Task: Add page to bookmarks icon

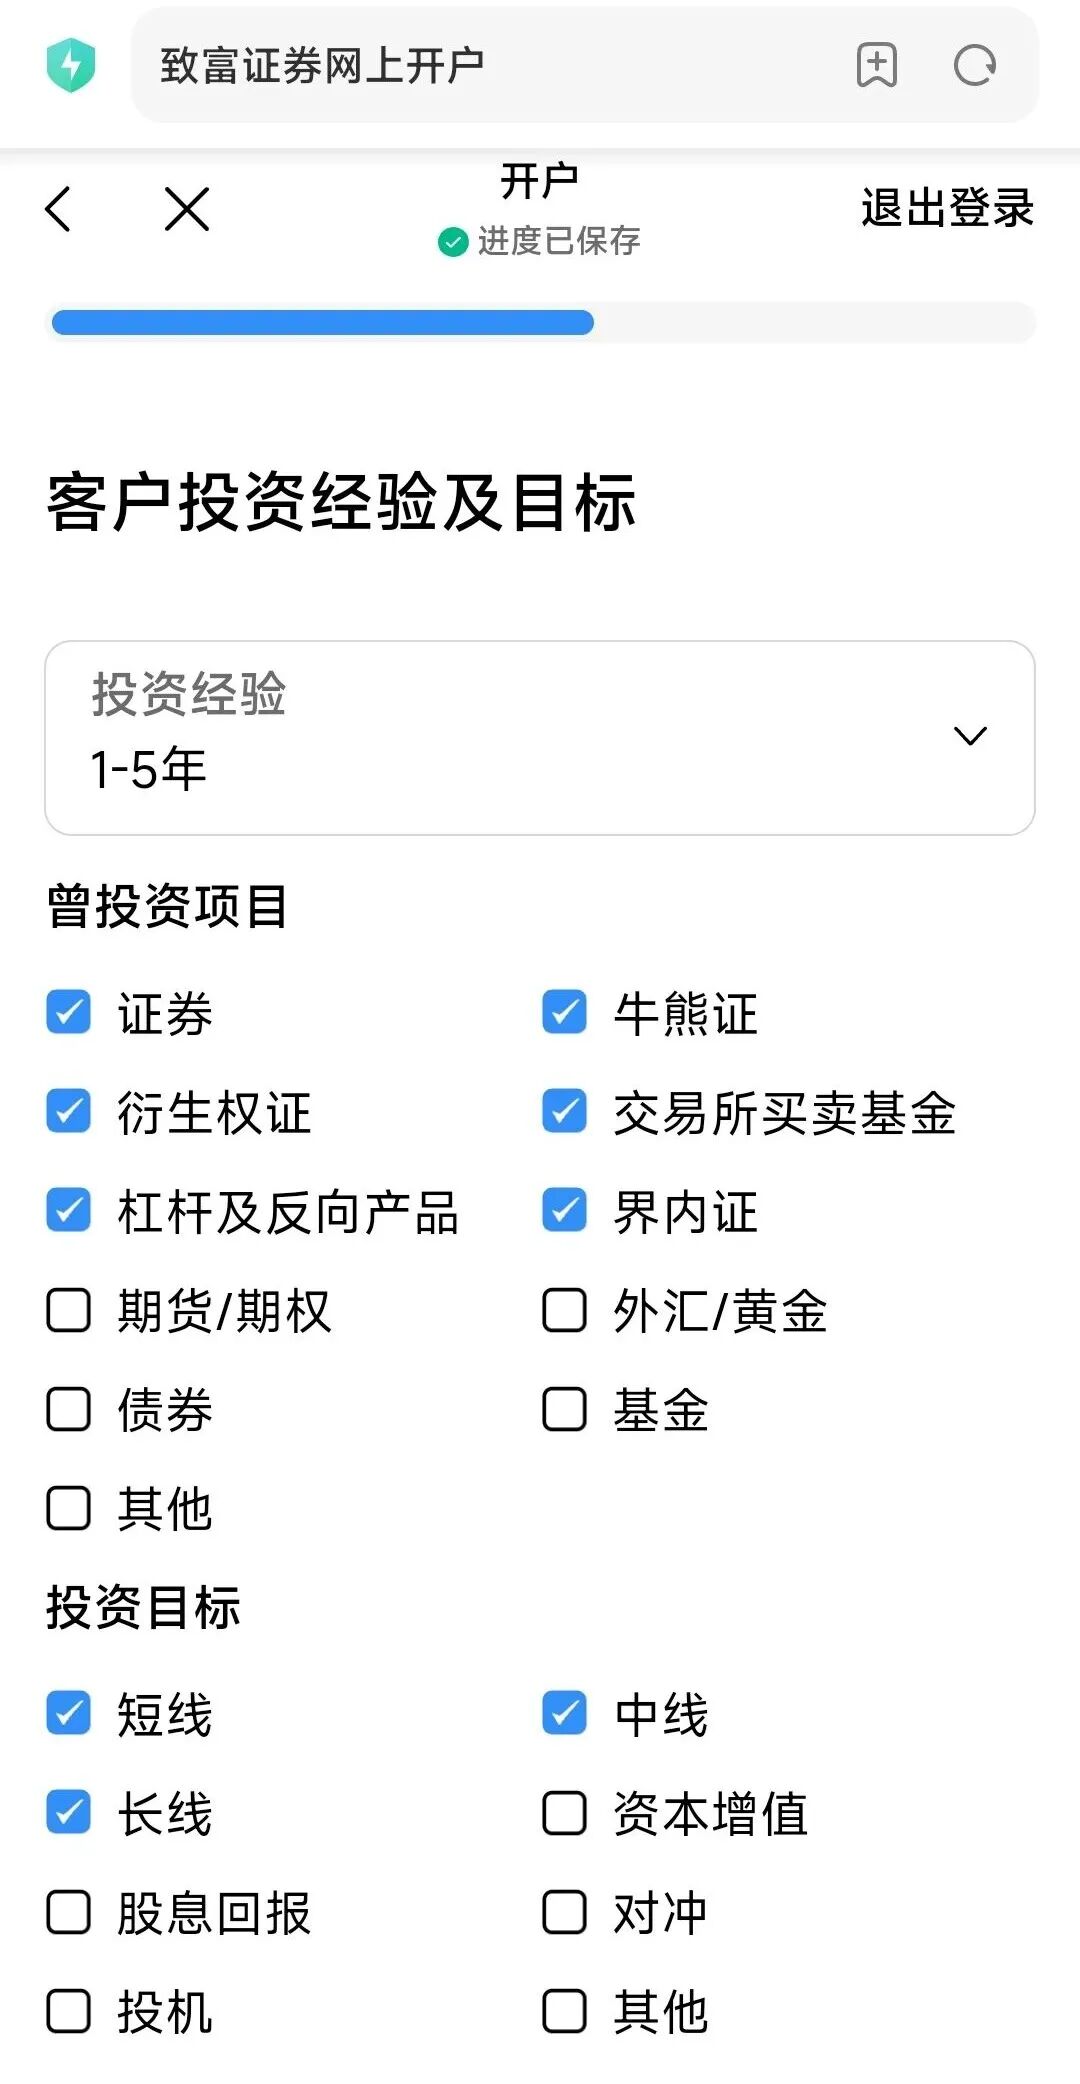Action: tap(877, 66)
